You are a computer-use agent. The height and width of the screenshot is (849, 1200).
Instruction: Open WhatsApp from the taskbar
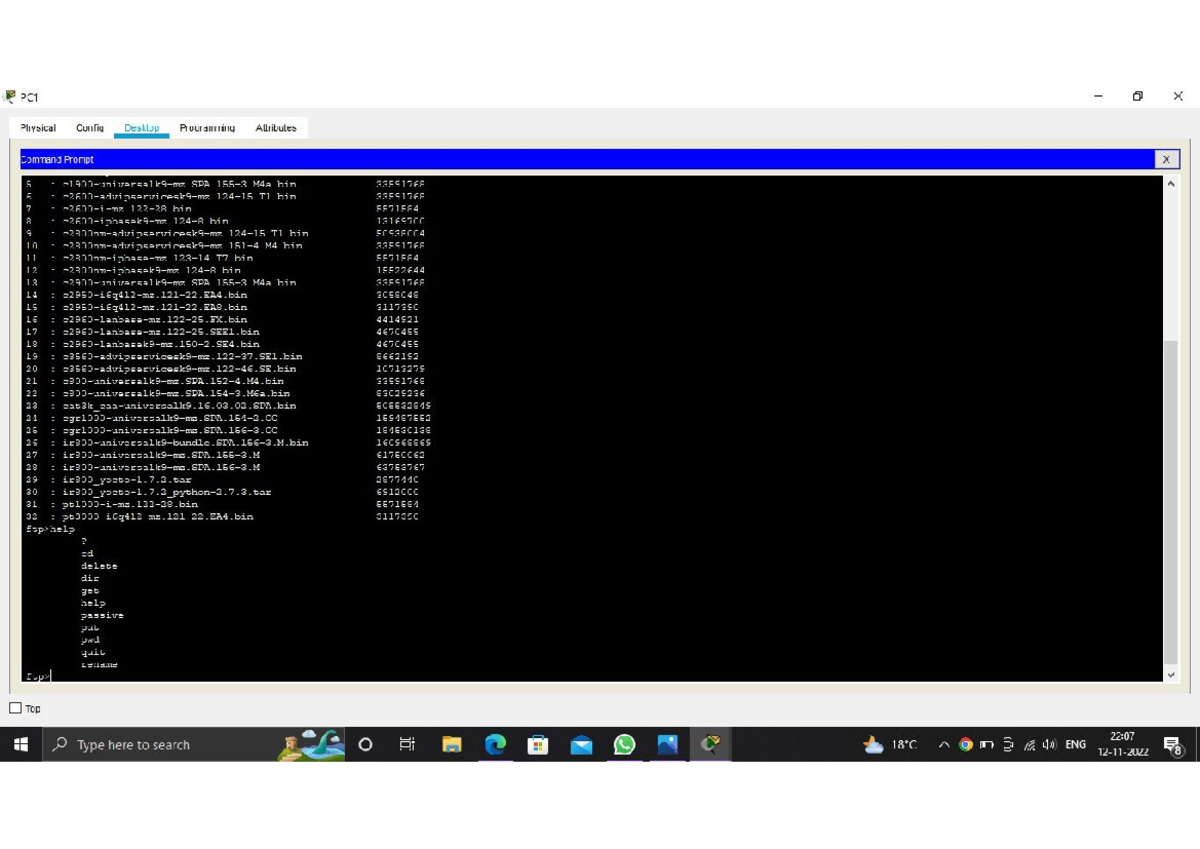tap(624, 744)
